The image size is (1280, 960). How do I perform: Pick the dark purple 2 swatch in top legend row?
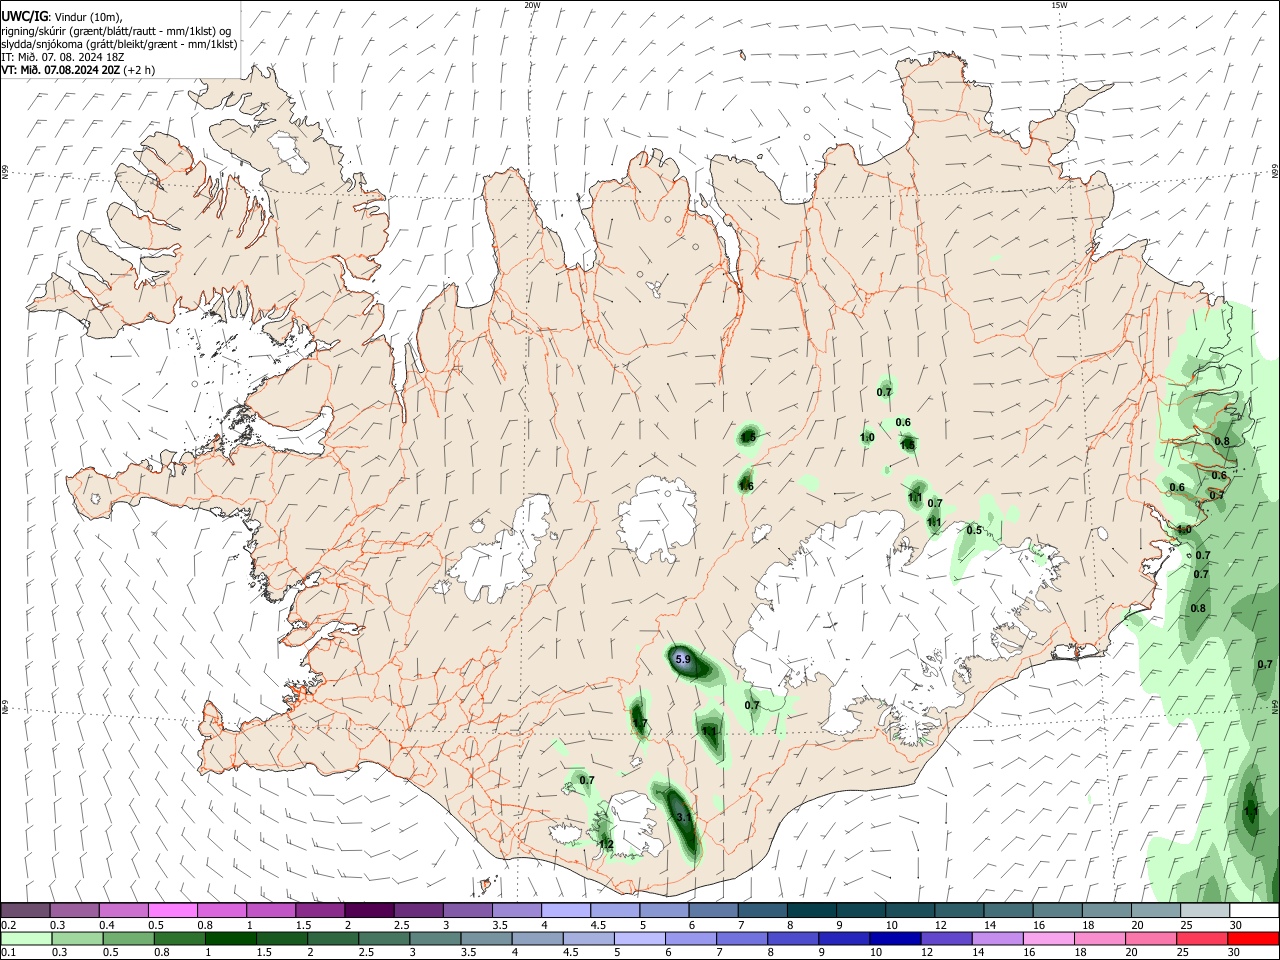(x=369, y=911)
